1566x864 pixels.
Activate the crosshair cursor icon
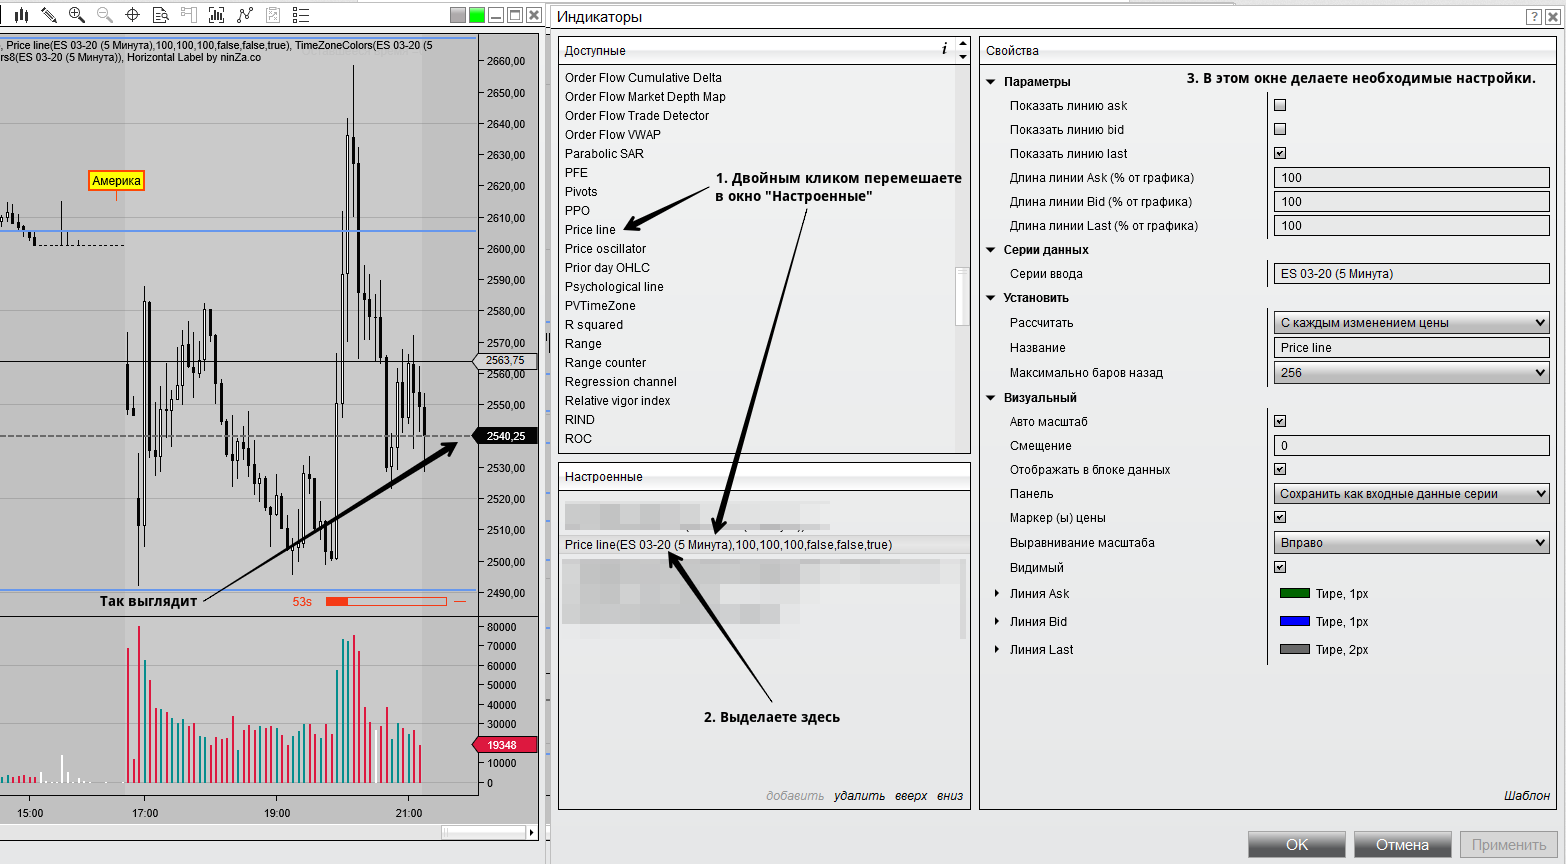tap(132, 15)
